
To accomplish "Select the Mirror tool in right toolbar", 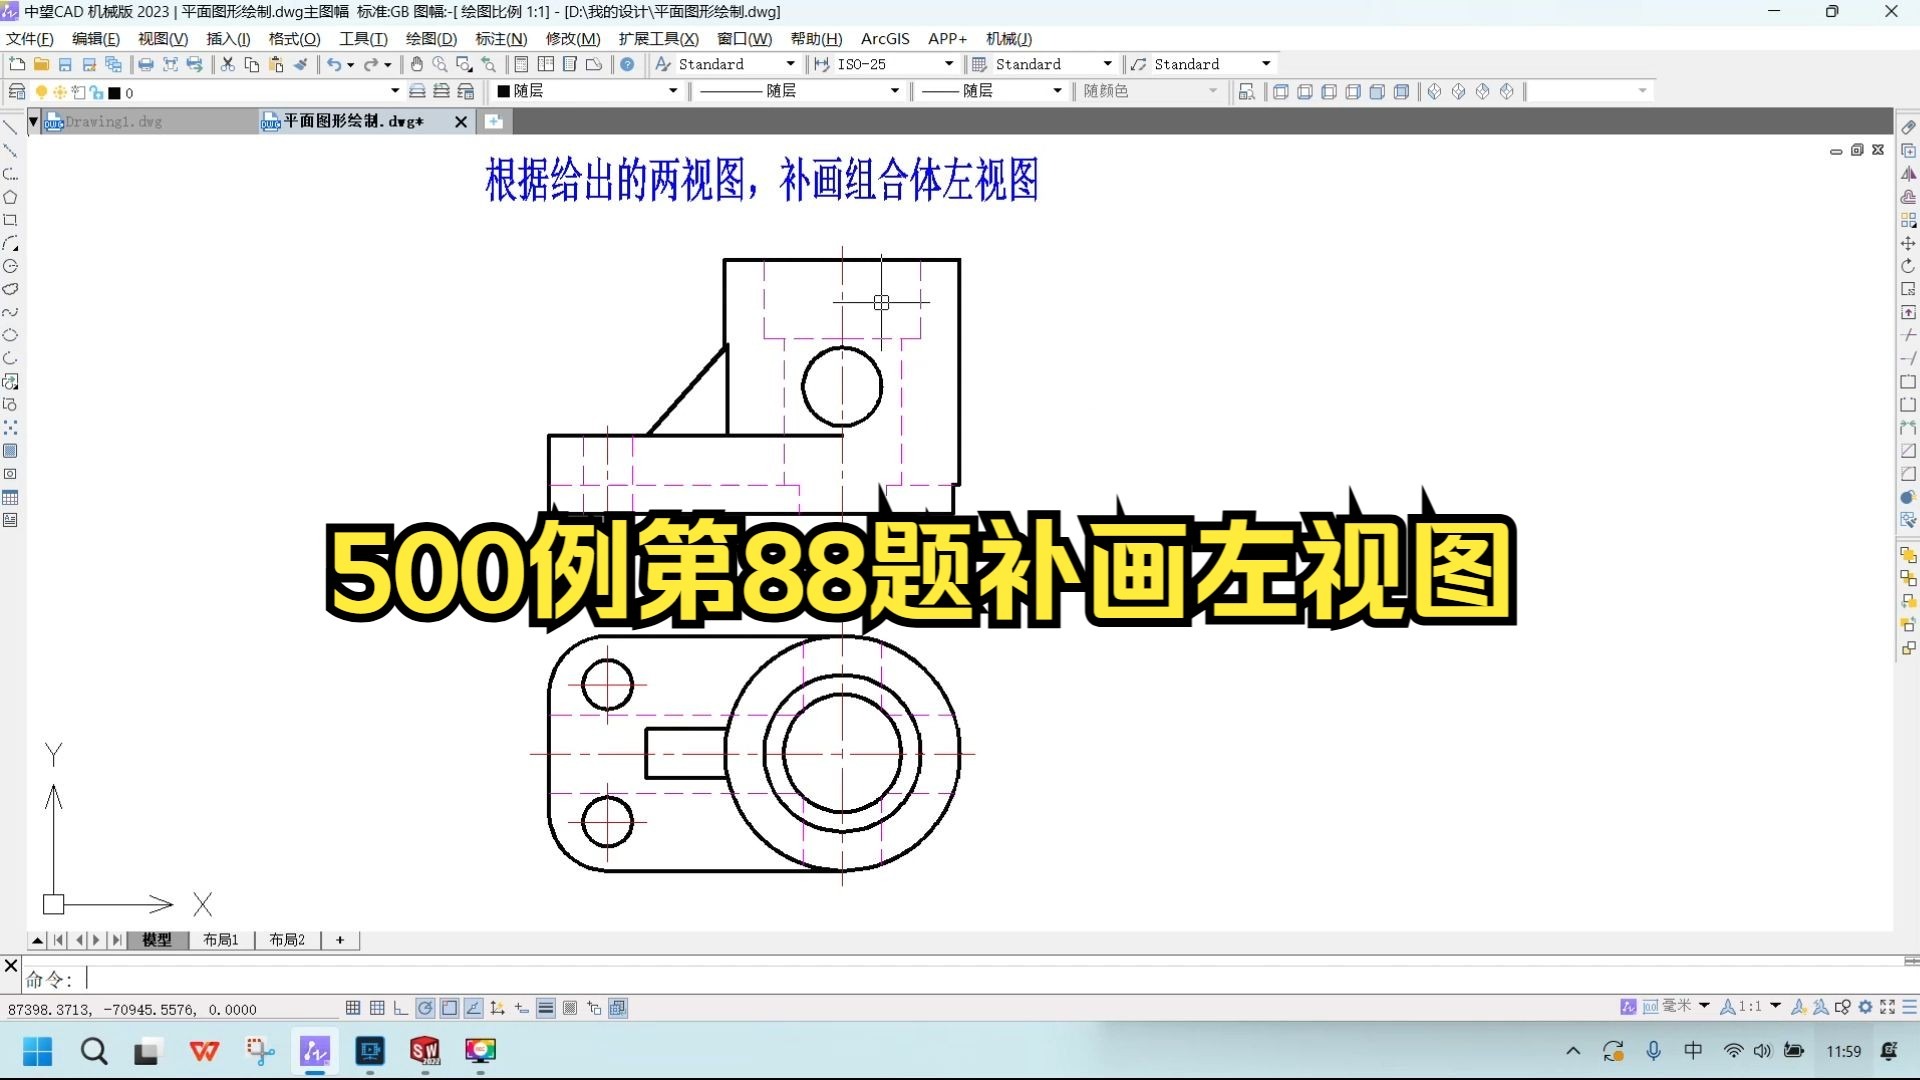I will tap(1908, 174).
